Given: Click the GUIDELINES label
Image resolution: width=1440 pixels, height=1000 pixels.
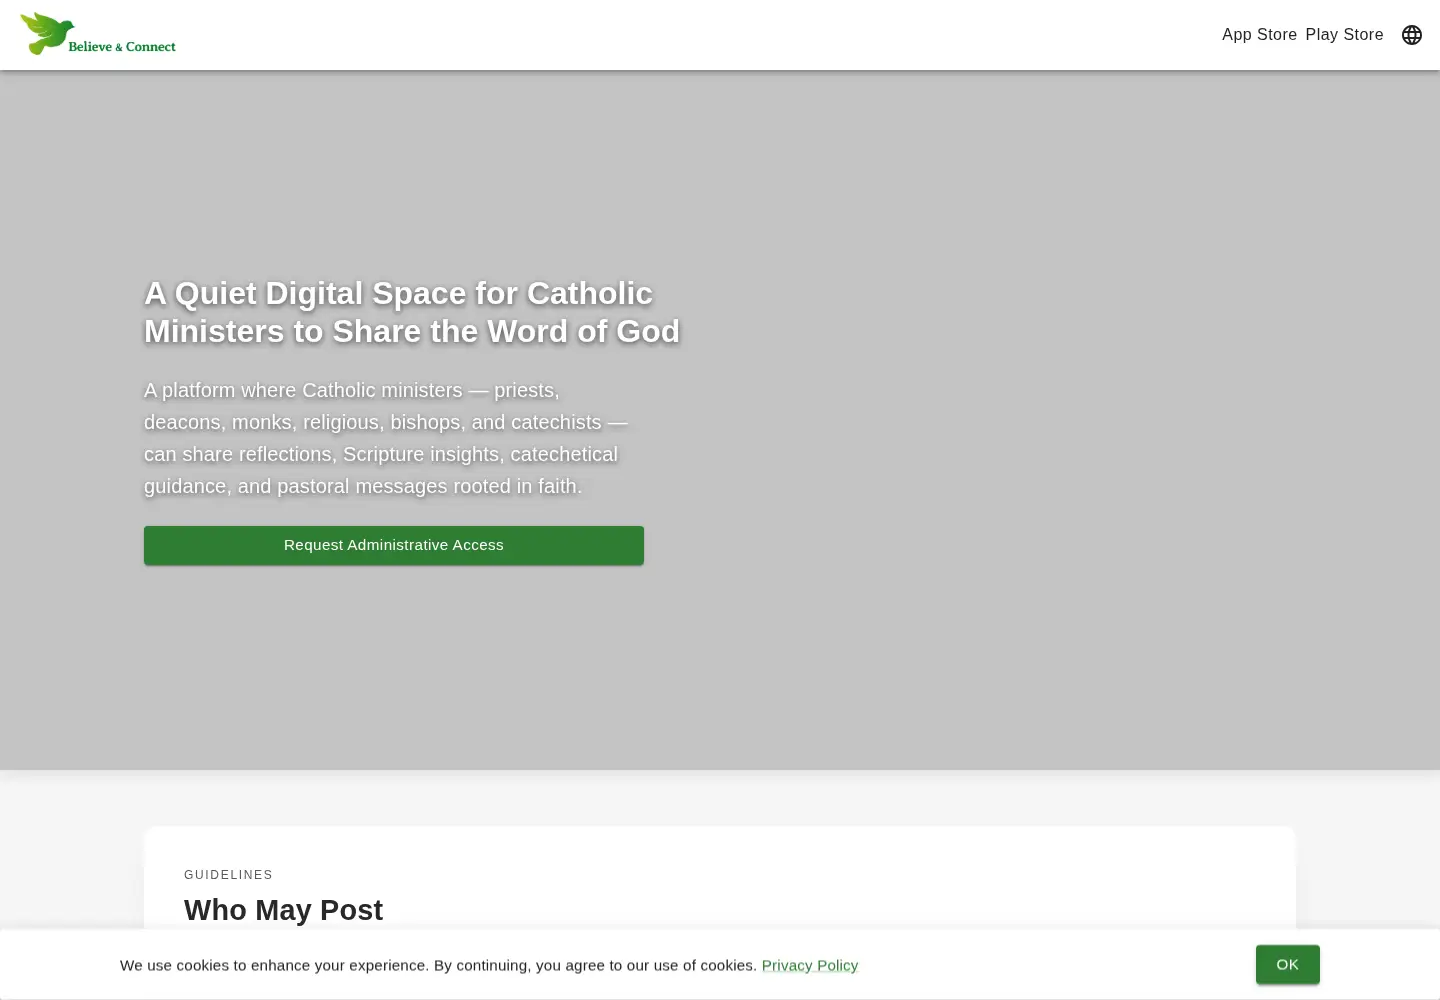Looking at the screenshot, I should pyautogui.click(x=228, y=875).
